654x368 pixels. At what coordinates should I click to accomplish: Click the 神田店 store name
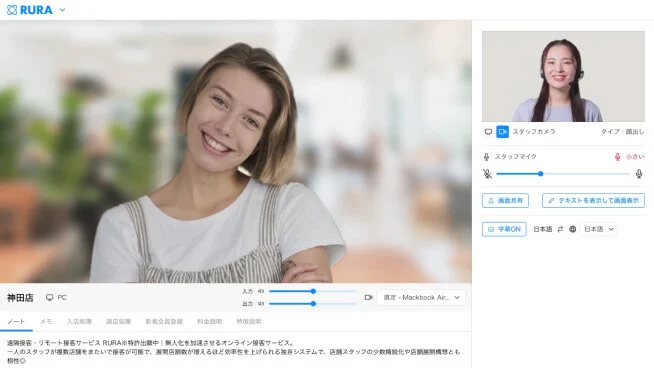pos(20,298)
